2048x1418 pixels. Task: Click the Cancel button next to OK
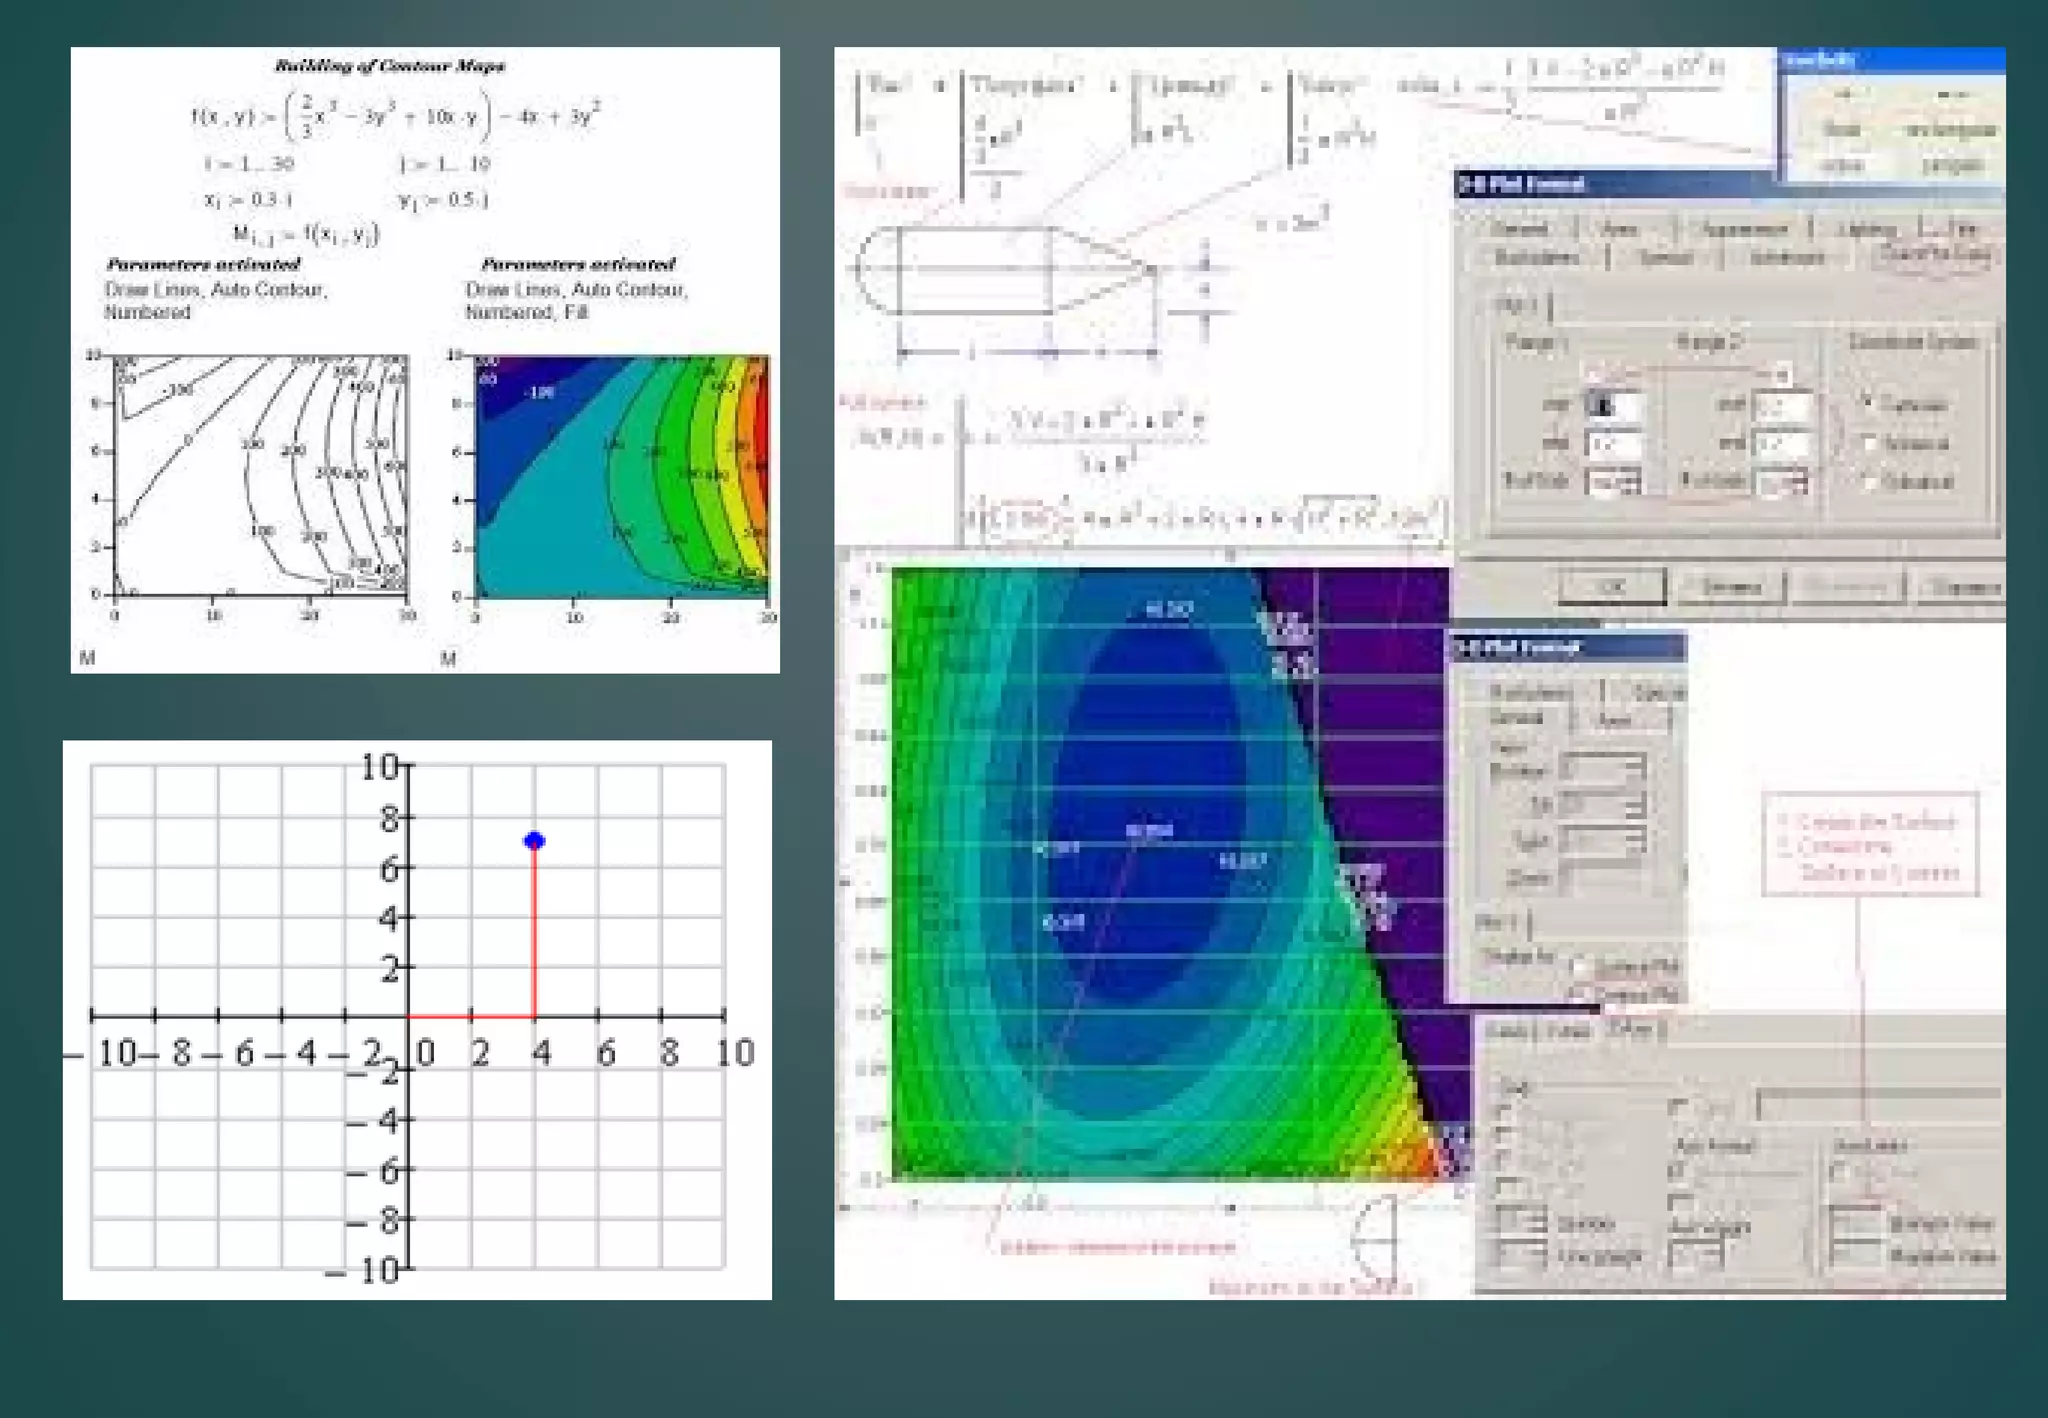tap(1731, 587)
